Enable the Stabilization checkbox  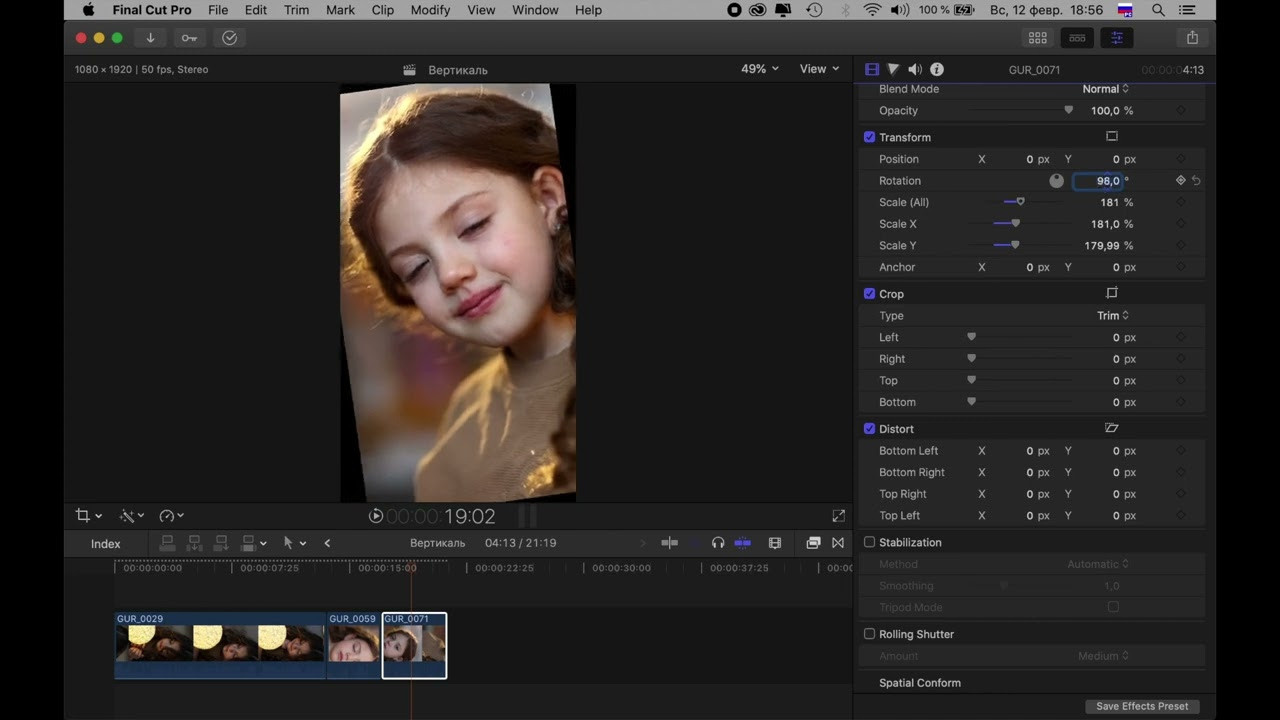(x=869, y=542)
